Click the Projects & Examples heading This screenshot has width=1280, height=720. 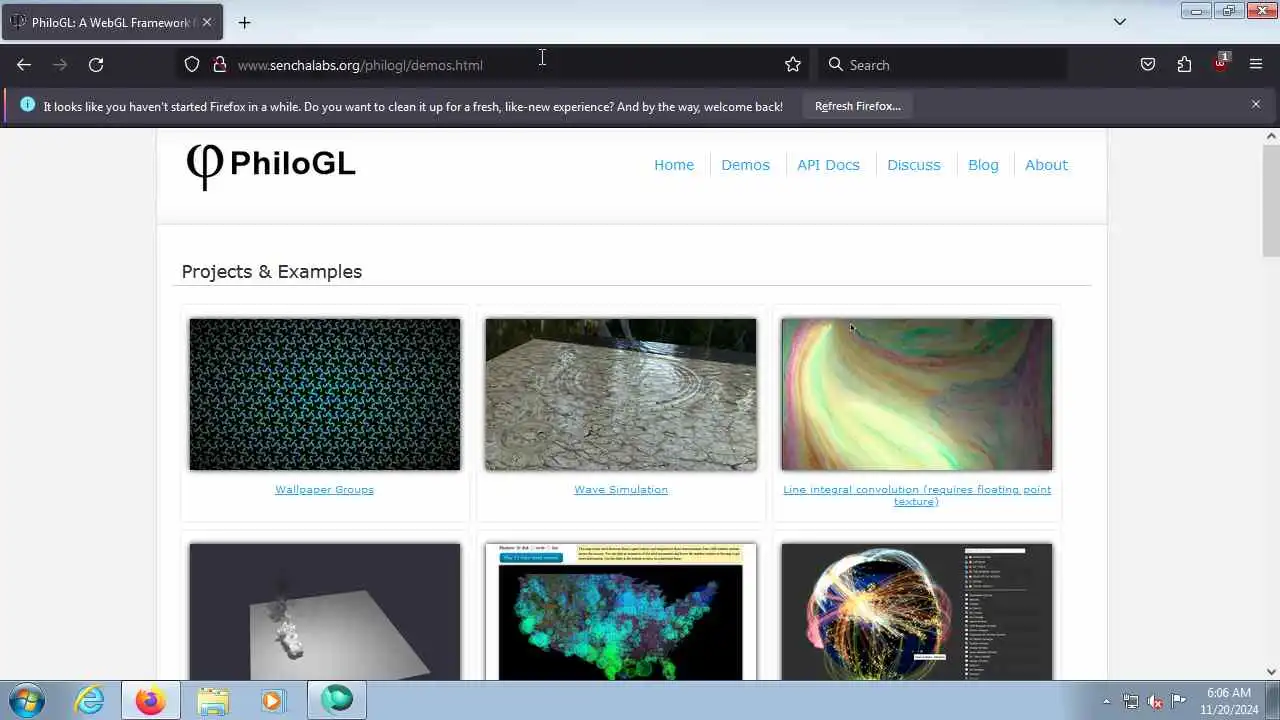tap(272, 272)
